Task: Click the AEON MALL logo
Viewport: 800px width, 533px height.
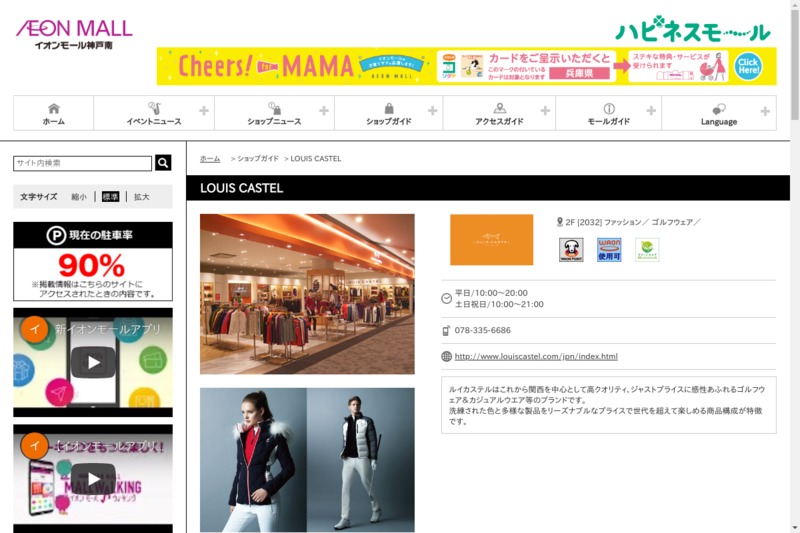Action: pos(74,34)
